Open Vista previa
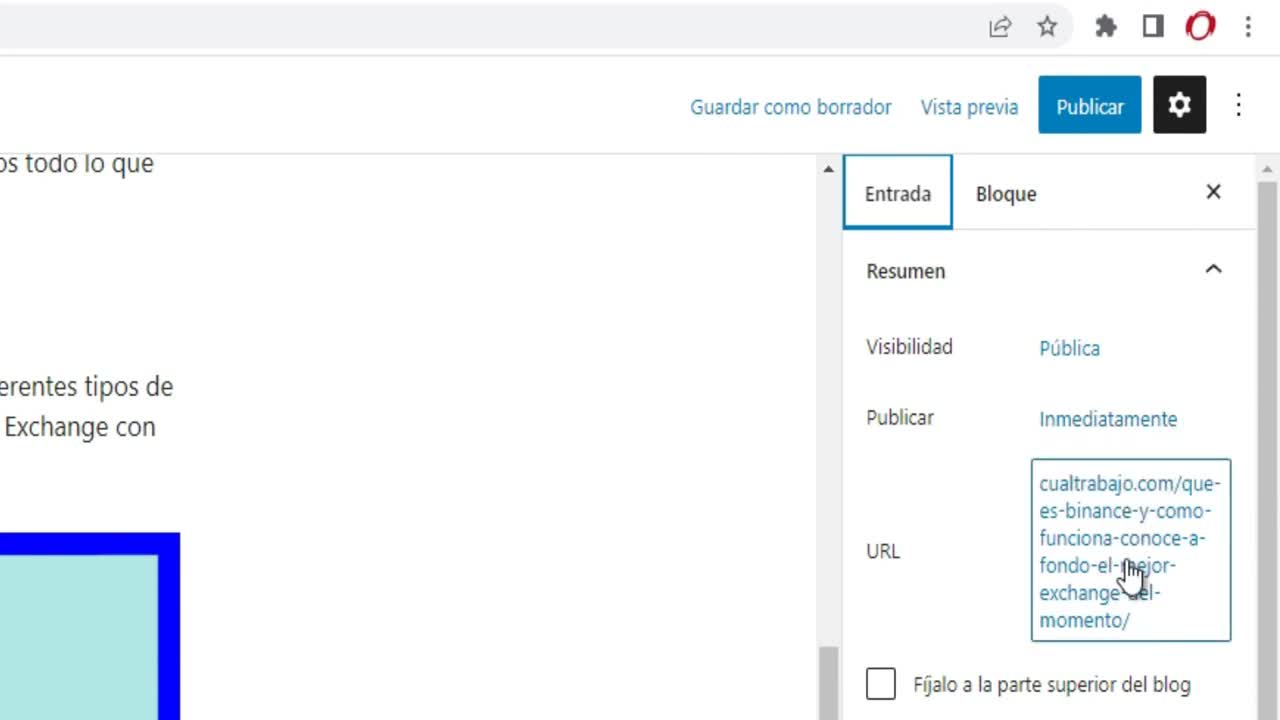The width and height of the screenshot is (1280, 720). (969, 107)
